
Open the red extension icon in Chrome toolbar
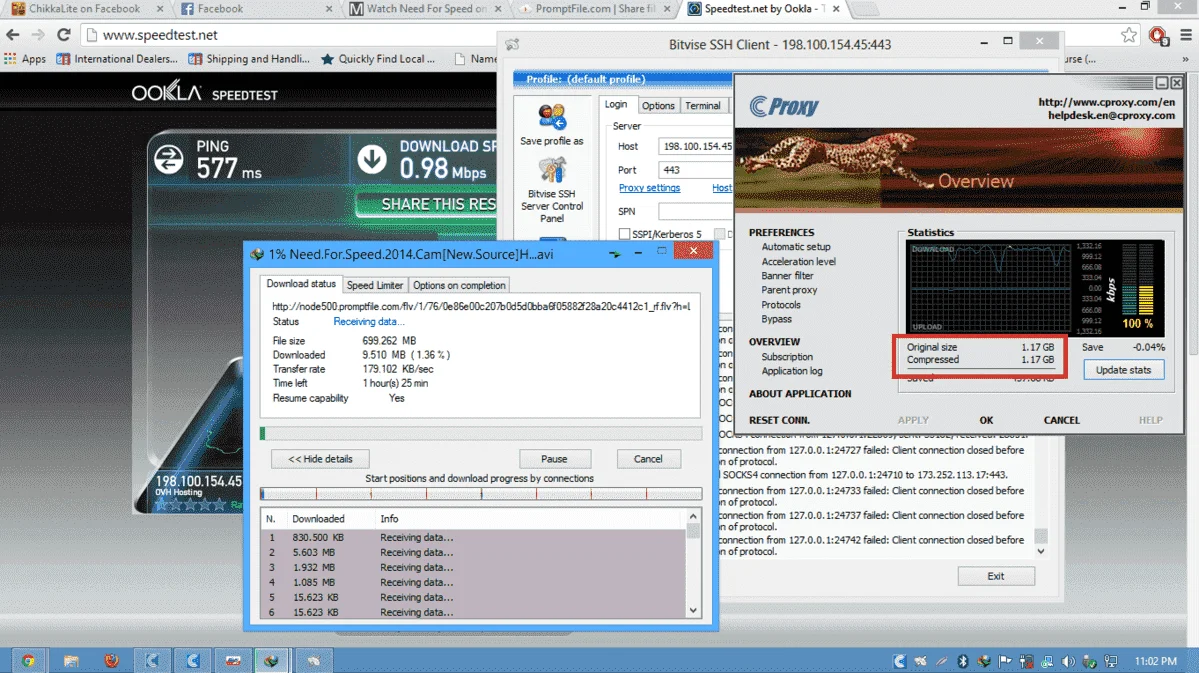1158,34
